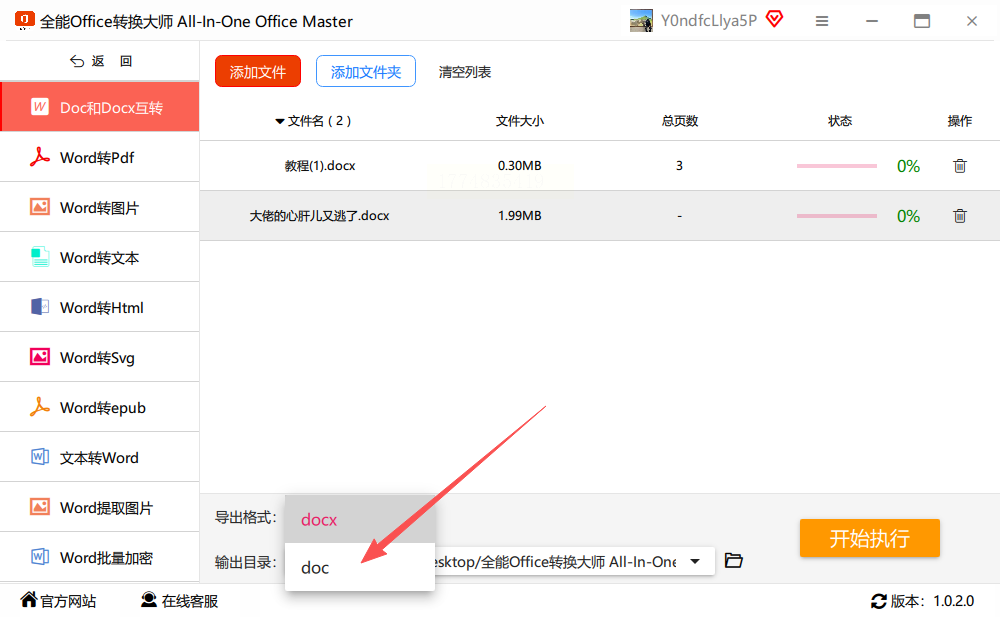This screenshot has height=617, width=1000.
Task: Click the Word提取图片 icon
Action: pos(40,507)
